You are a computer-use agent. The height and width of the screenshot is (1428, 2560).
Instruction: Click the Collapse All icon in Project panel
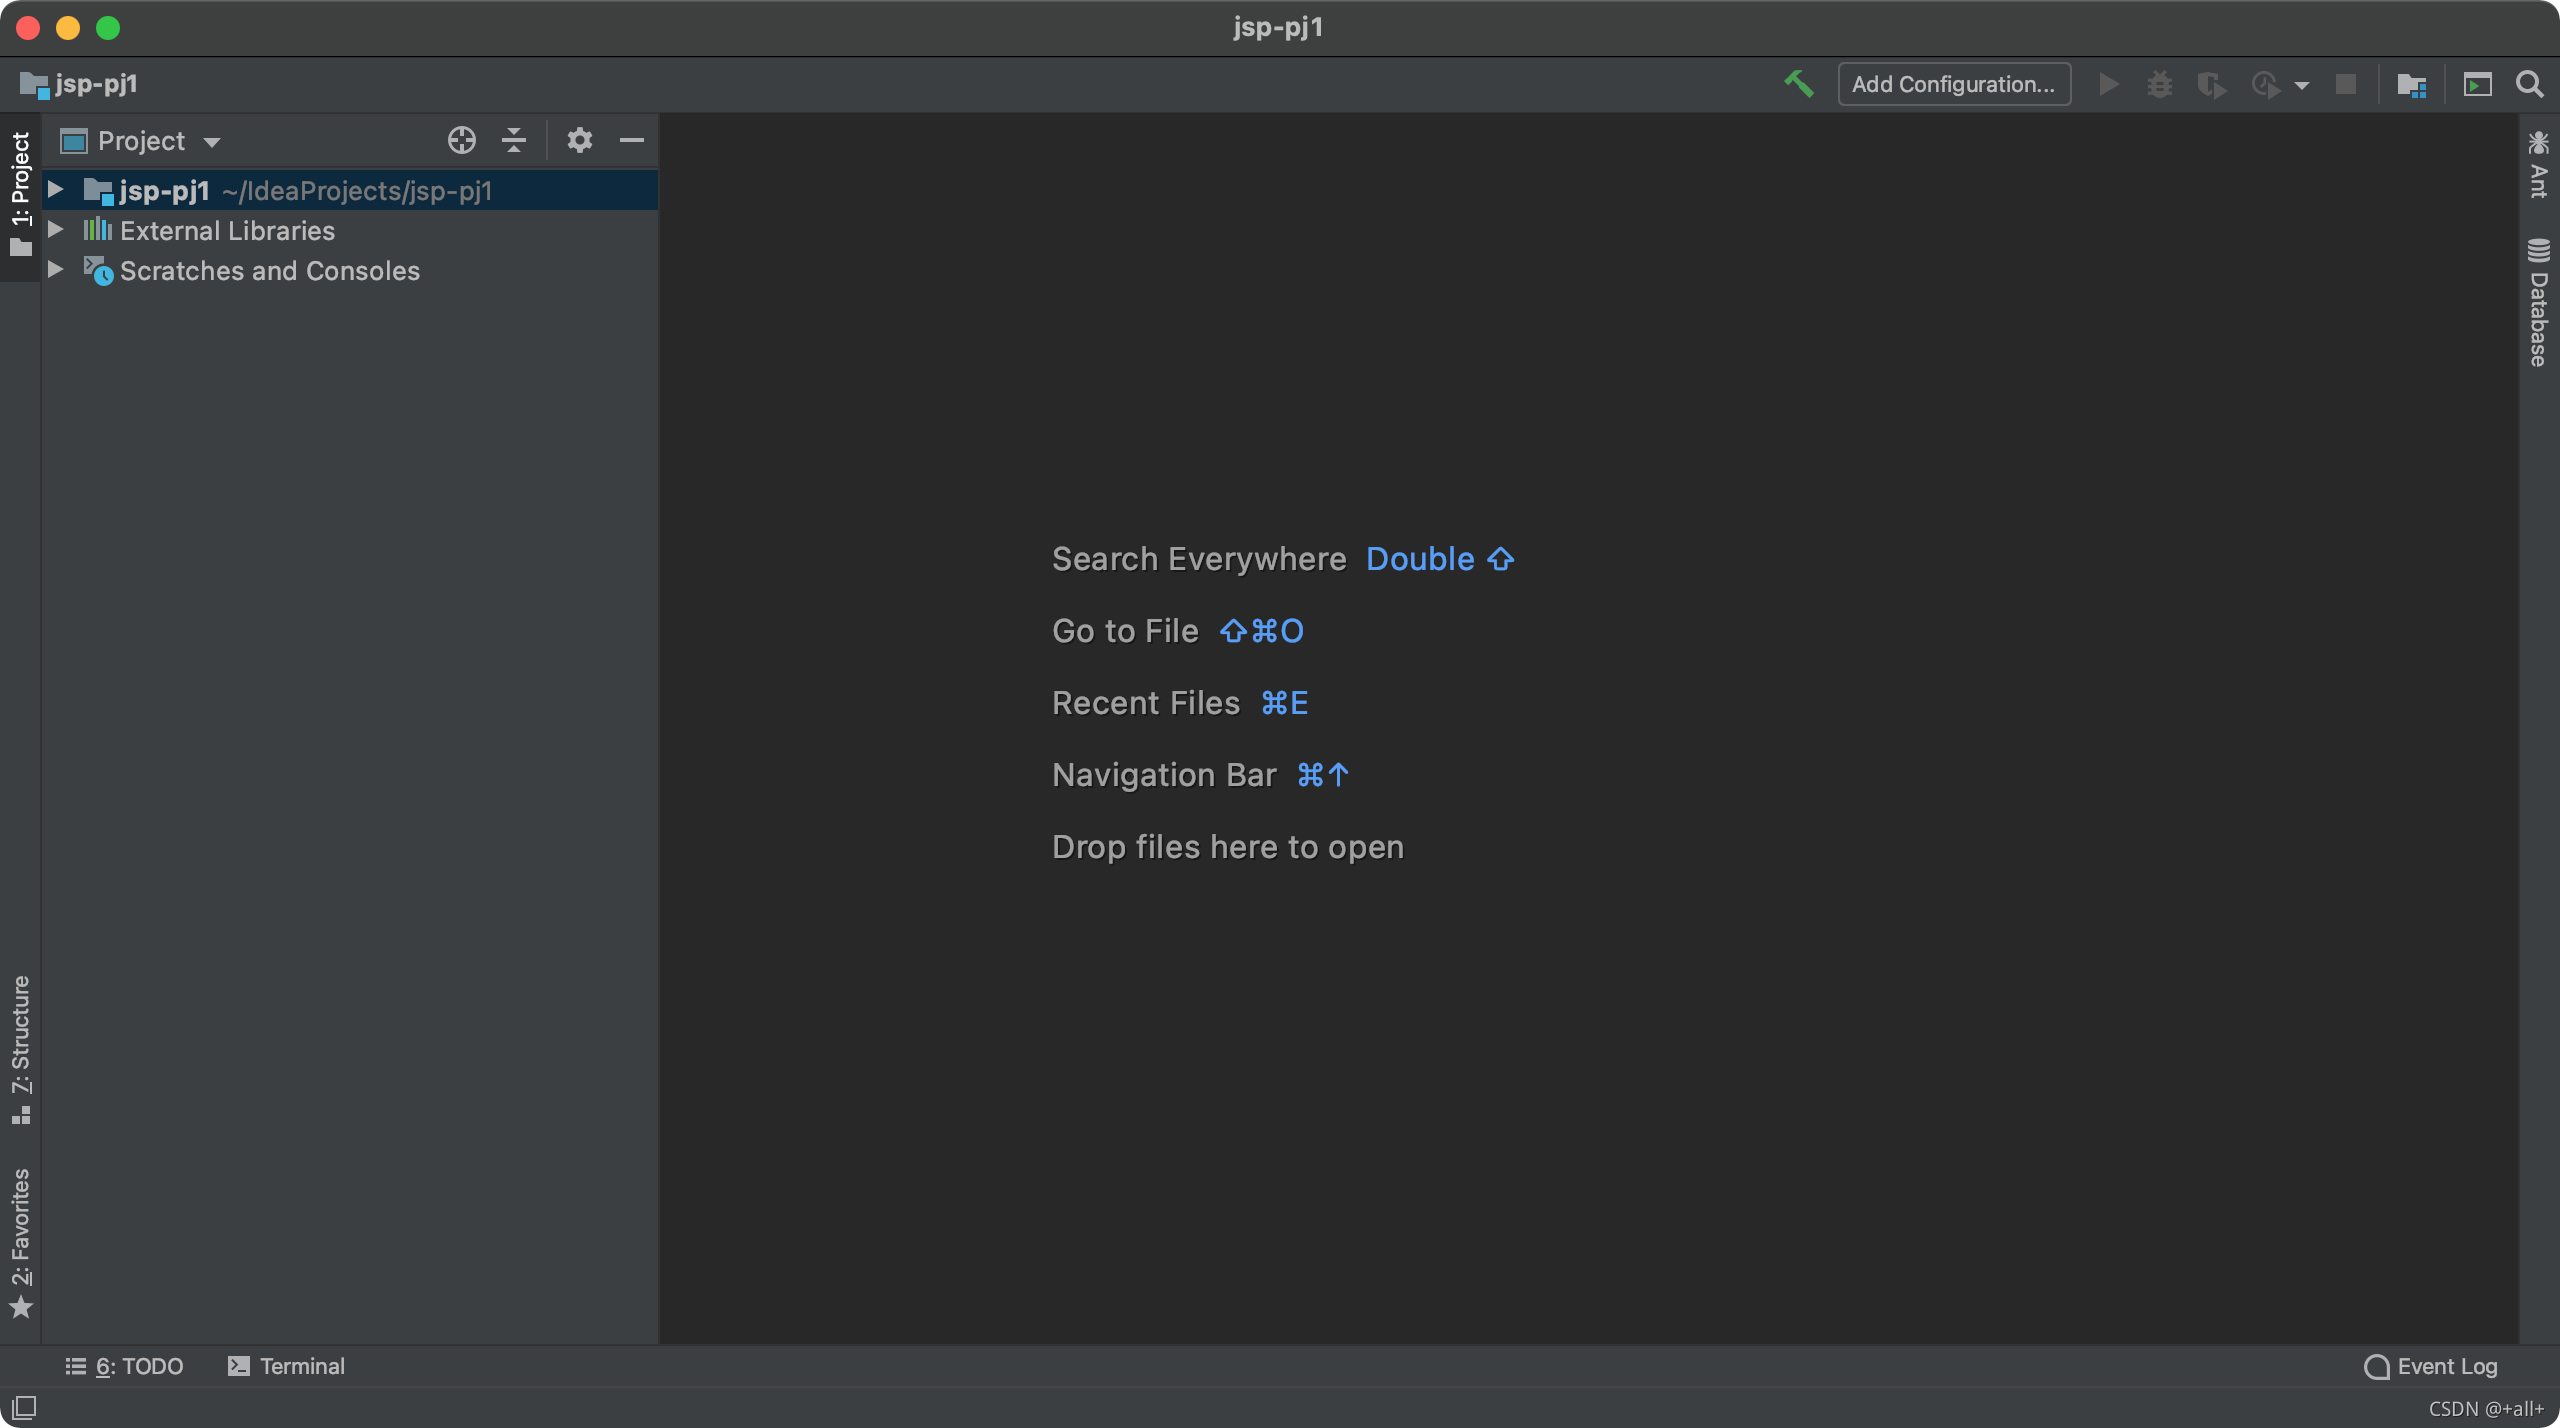click(514, 140)
